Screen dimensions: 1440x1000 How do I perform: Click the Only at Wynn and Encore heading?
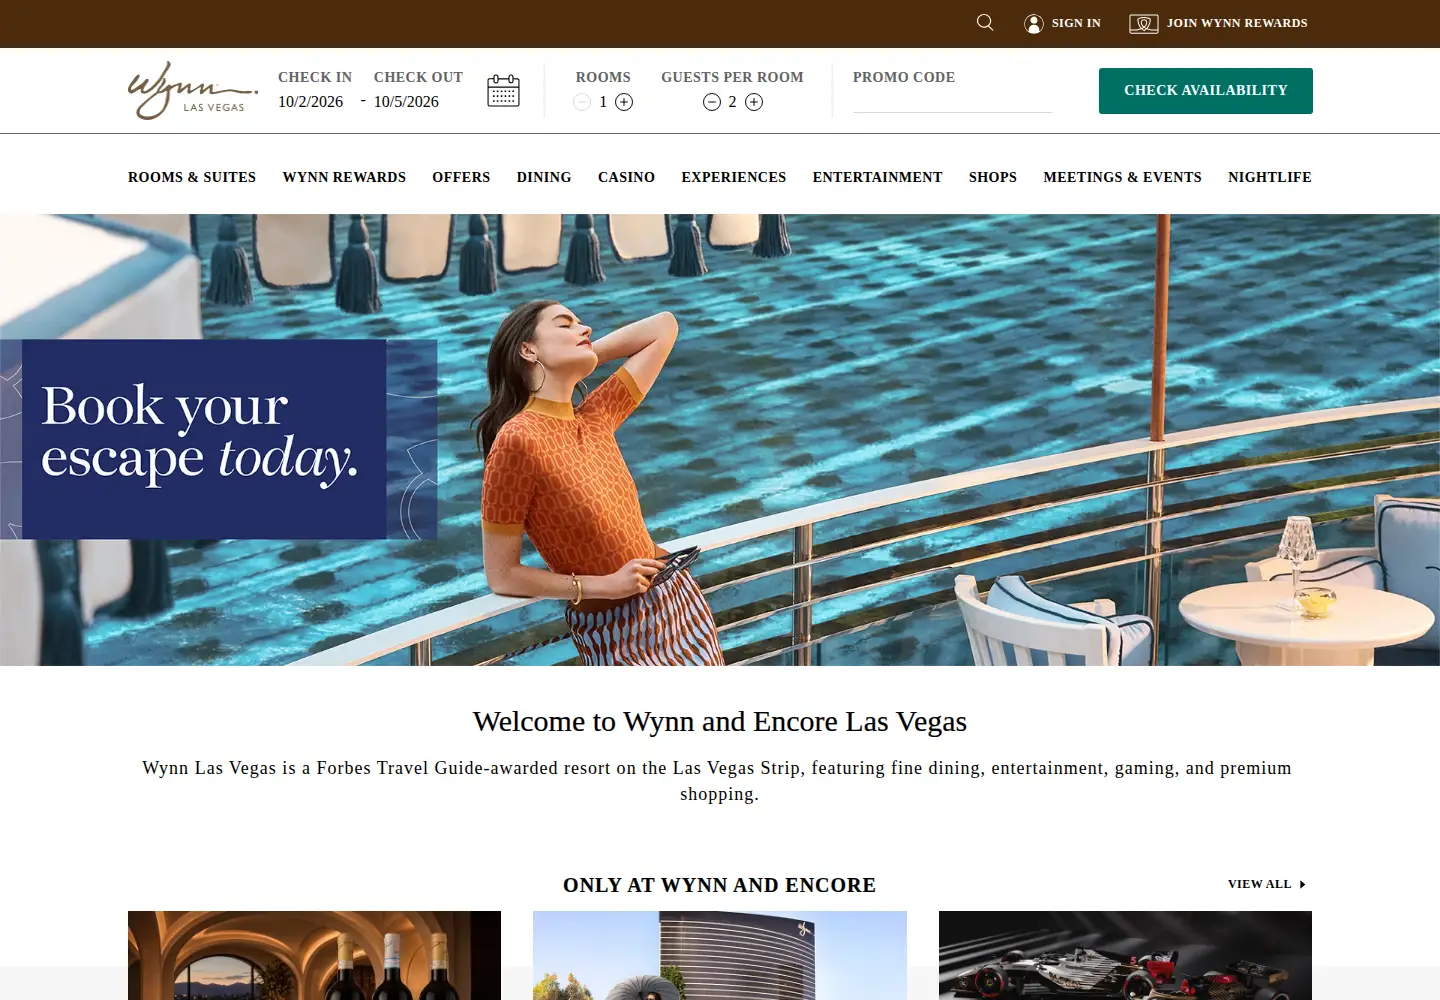[719, 885]
